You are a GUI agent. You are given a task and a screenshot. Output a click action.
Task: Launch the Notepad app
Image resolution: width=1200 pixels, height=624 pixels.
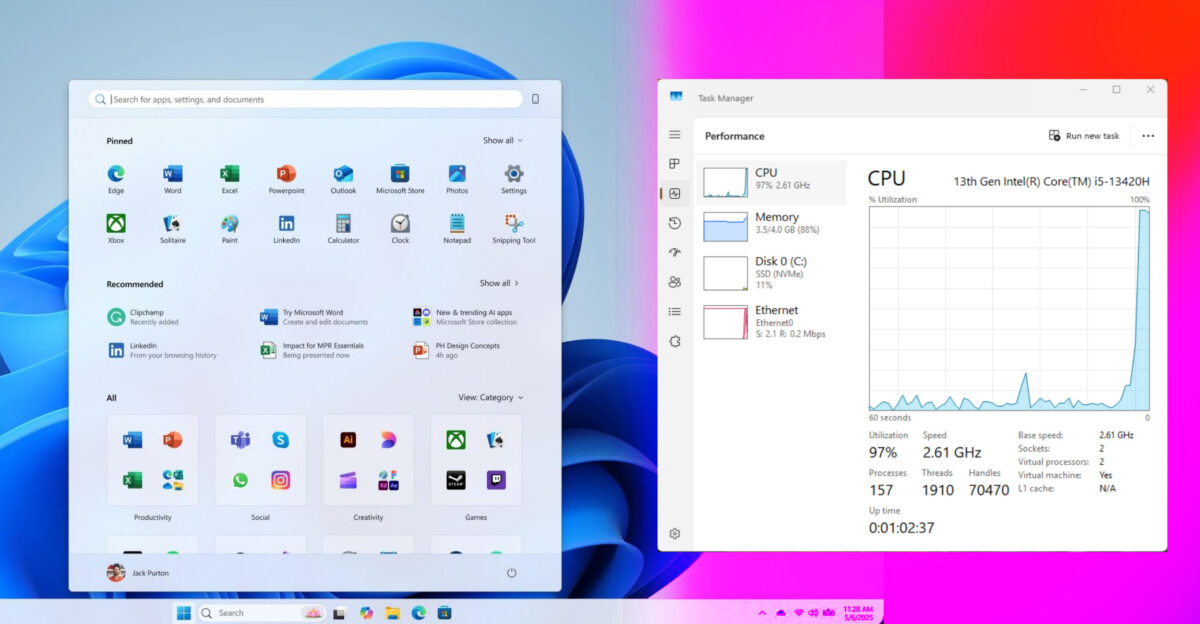pos(457,229)
